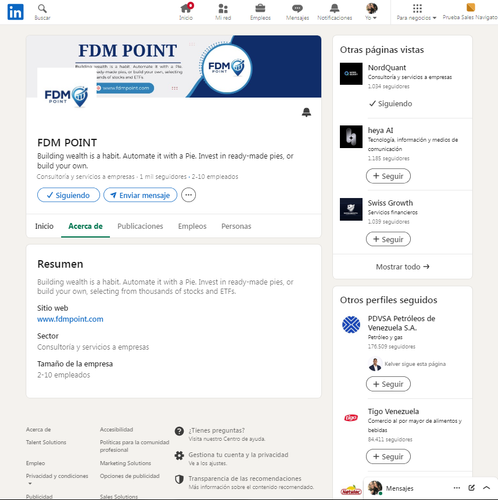Click the settings gear icon in footer

tap(179, 455)
